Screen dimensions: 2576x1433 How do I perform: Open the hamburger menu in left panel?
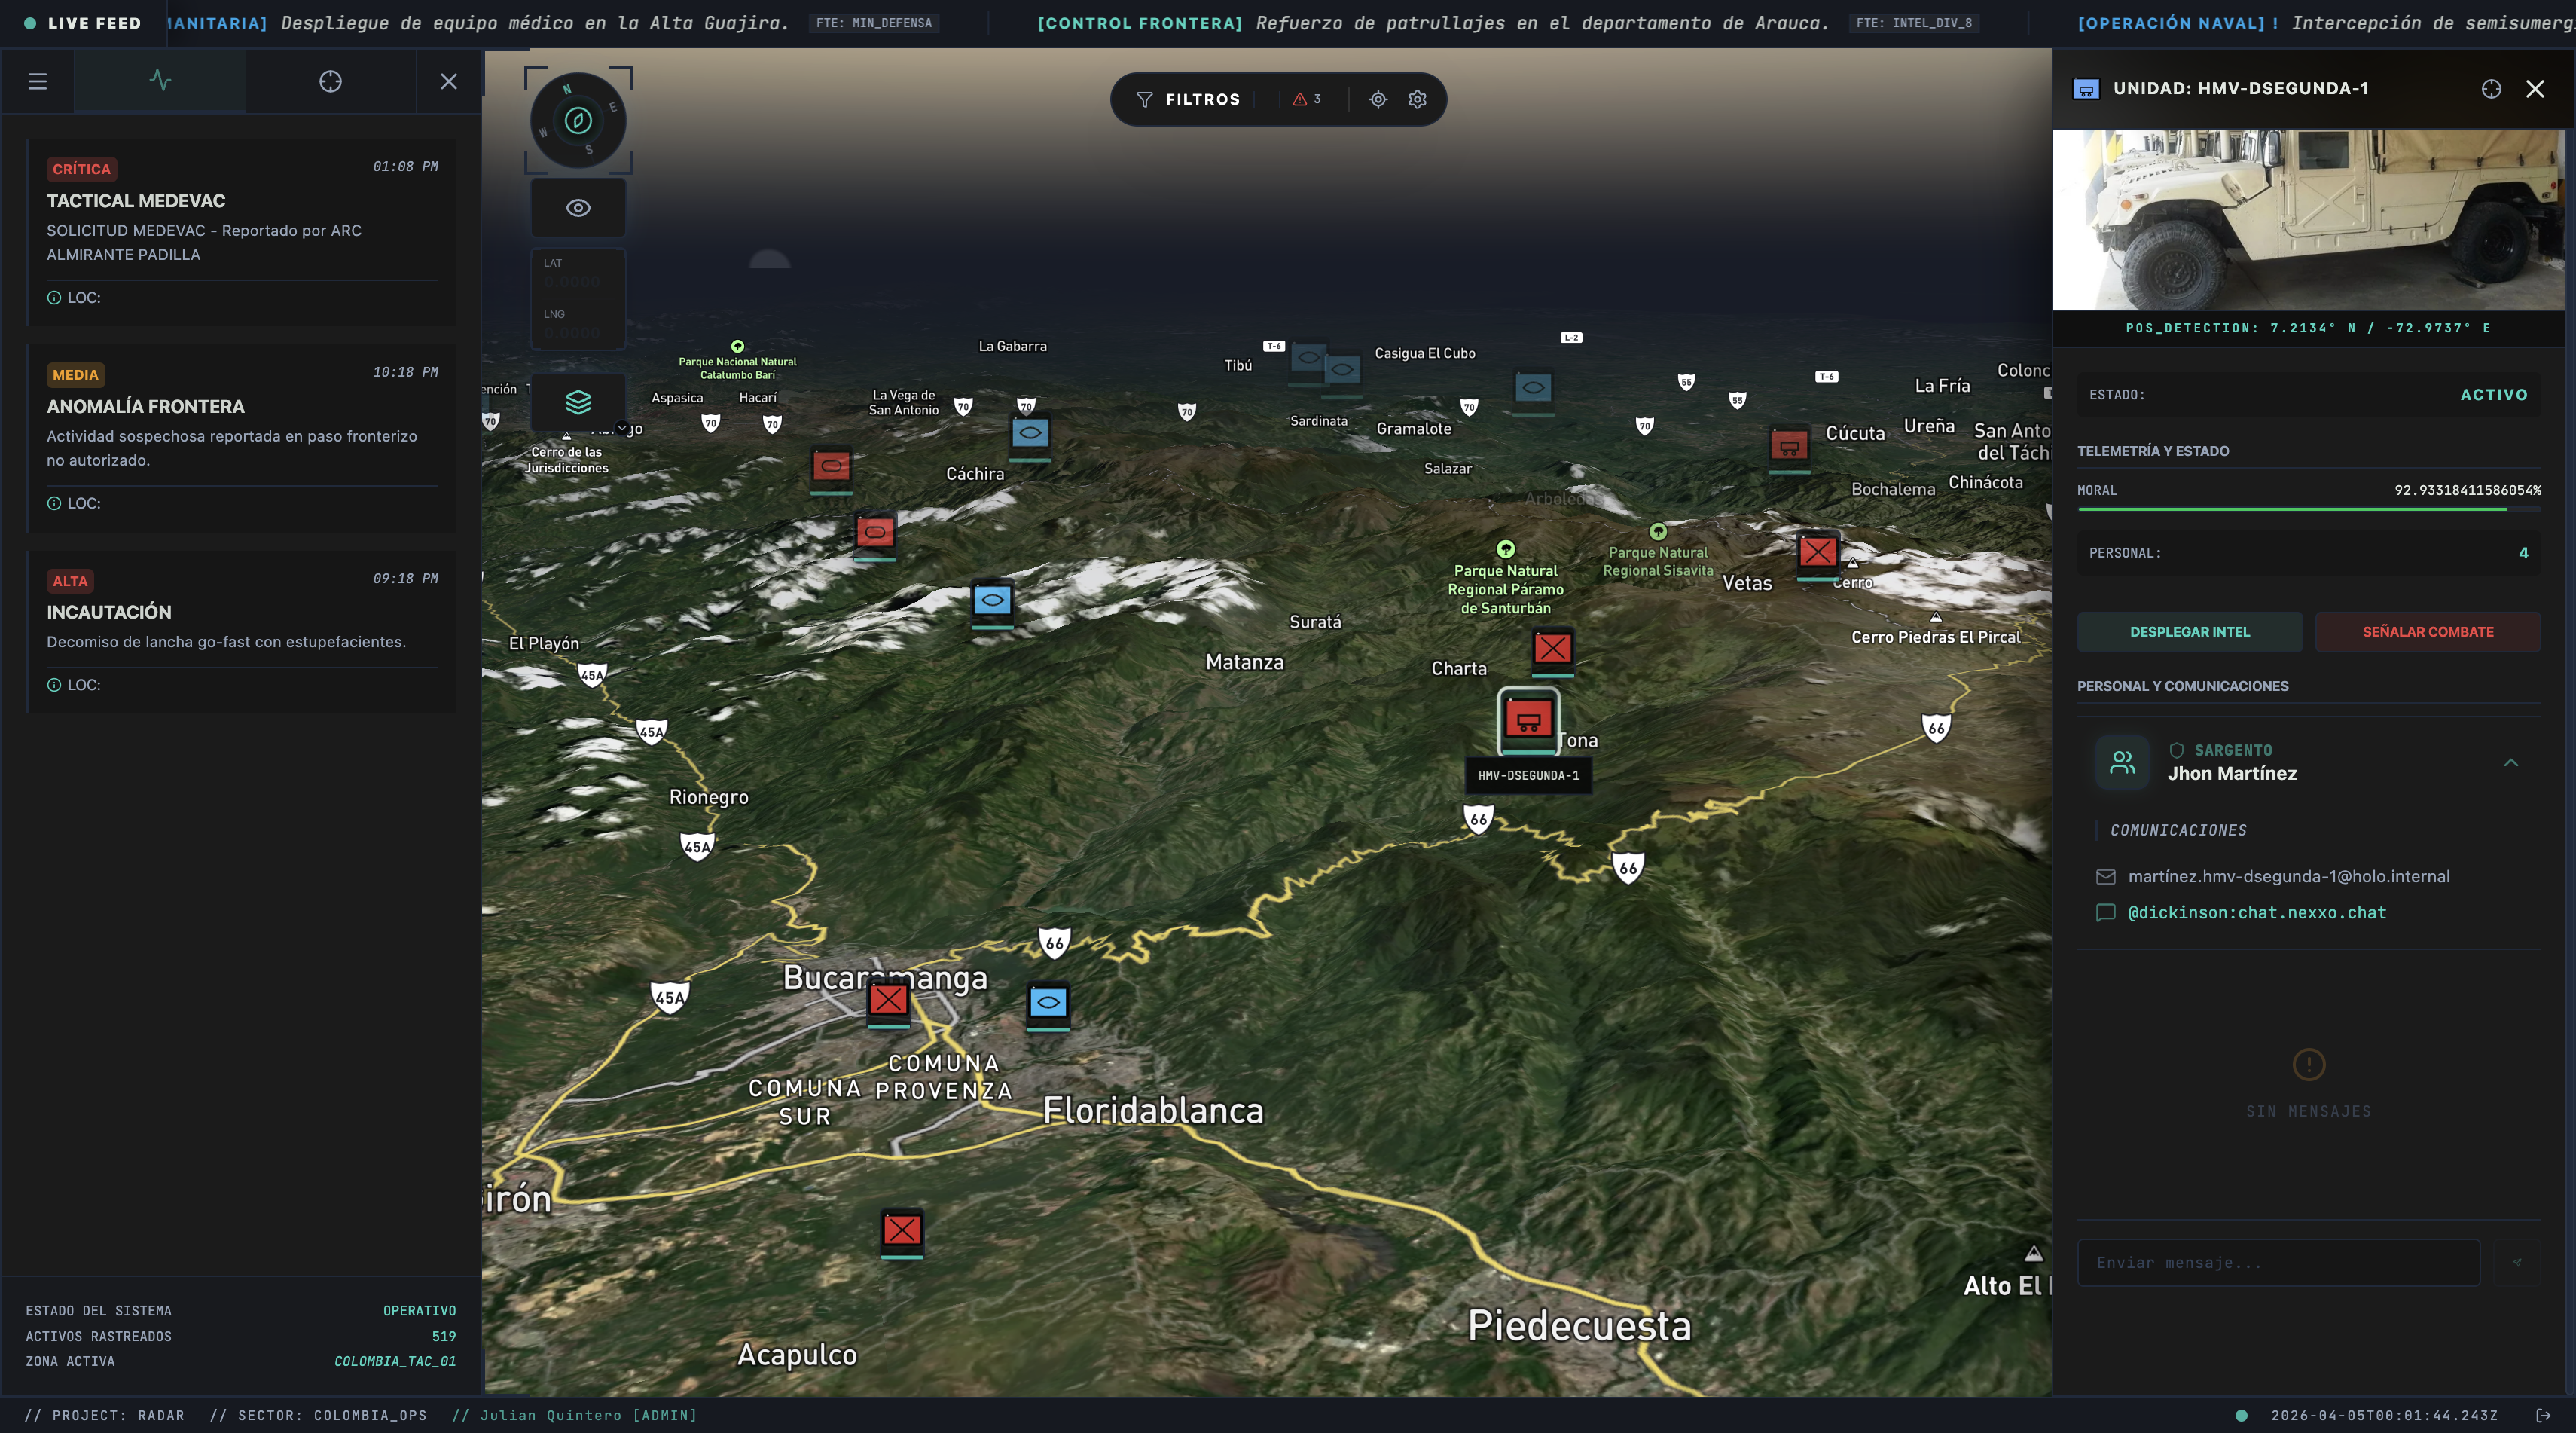coord(37,81)
